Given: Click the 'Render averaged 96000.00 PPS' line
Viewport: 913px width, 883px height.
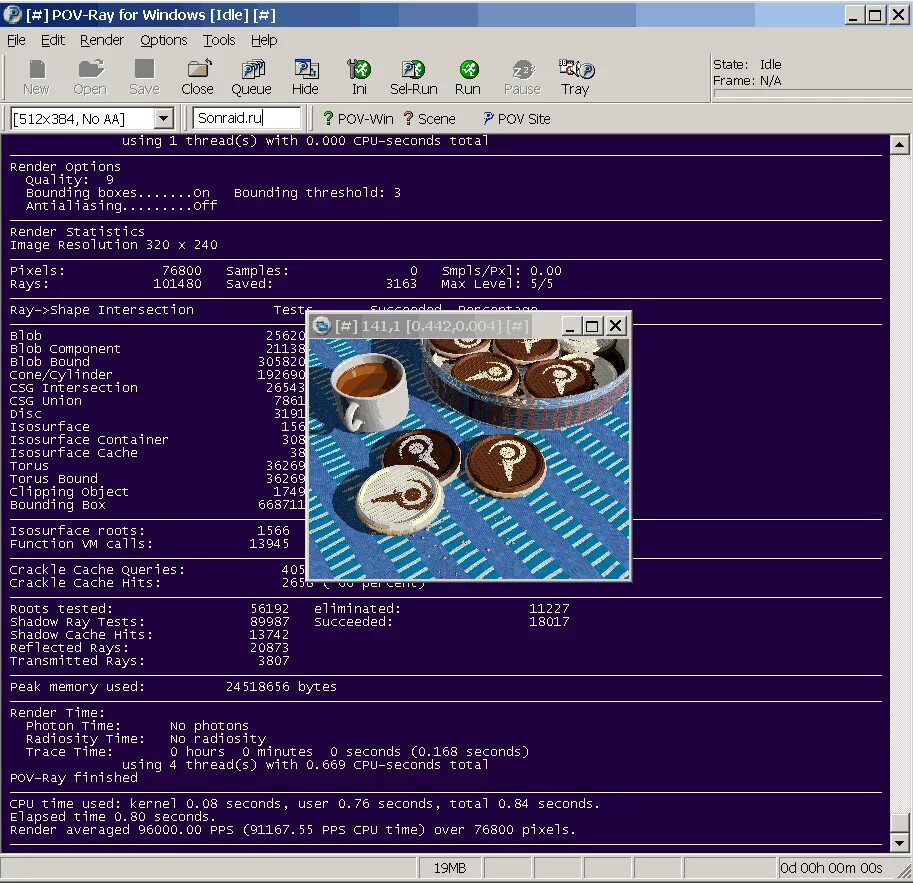Looking at the screenshot, I should pyautogui.click(x=293, y=829).
